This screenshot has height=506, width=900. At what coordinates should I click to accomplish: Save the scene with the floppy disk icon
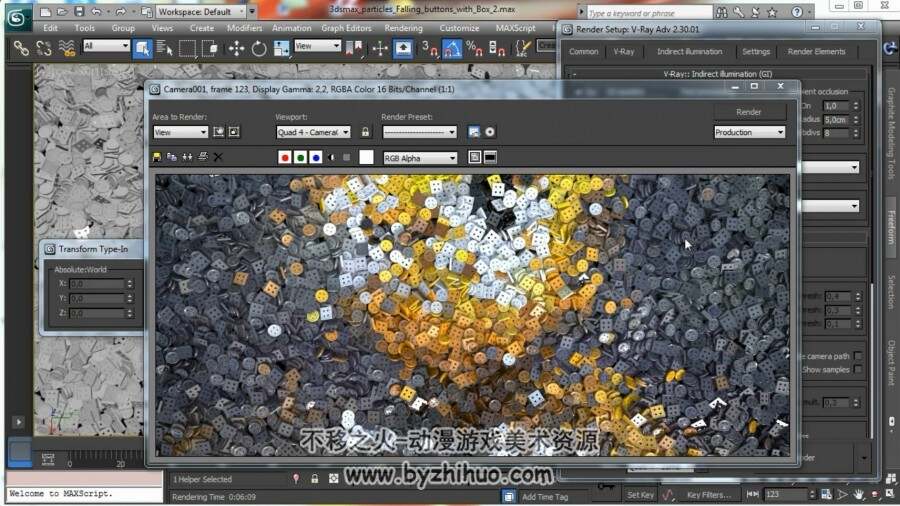79,11
